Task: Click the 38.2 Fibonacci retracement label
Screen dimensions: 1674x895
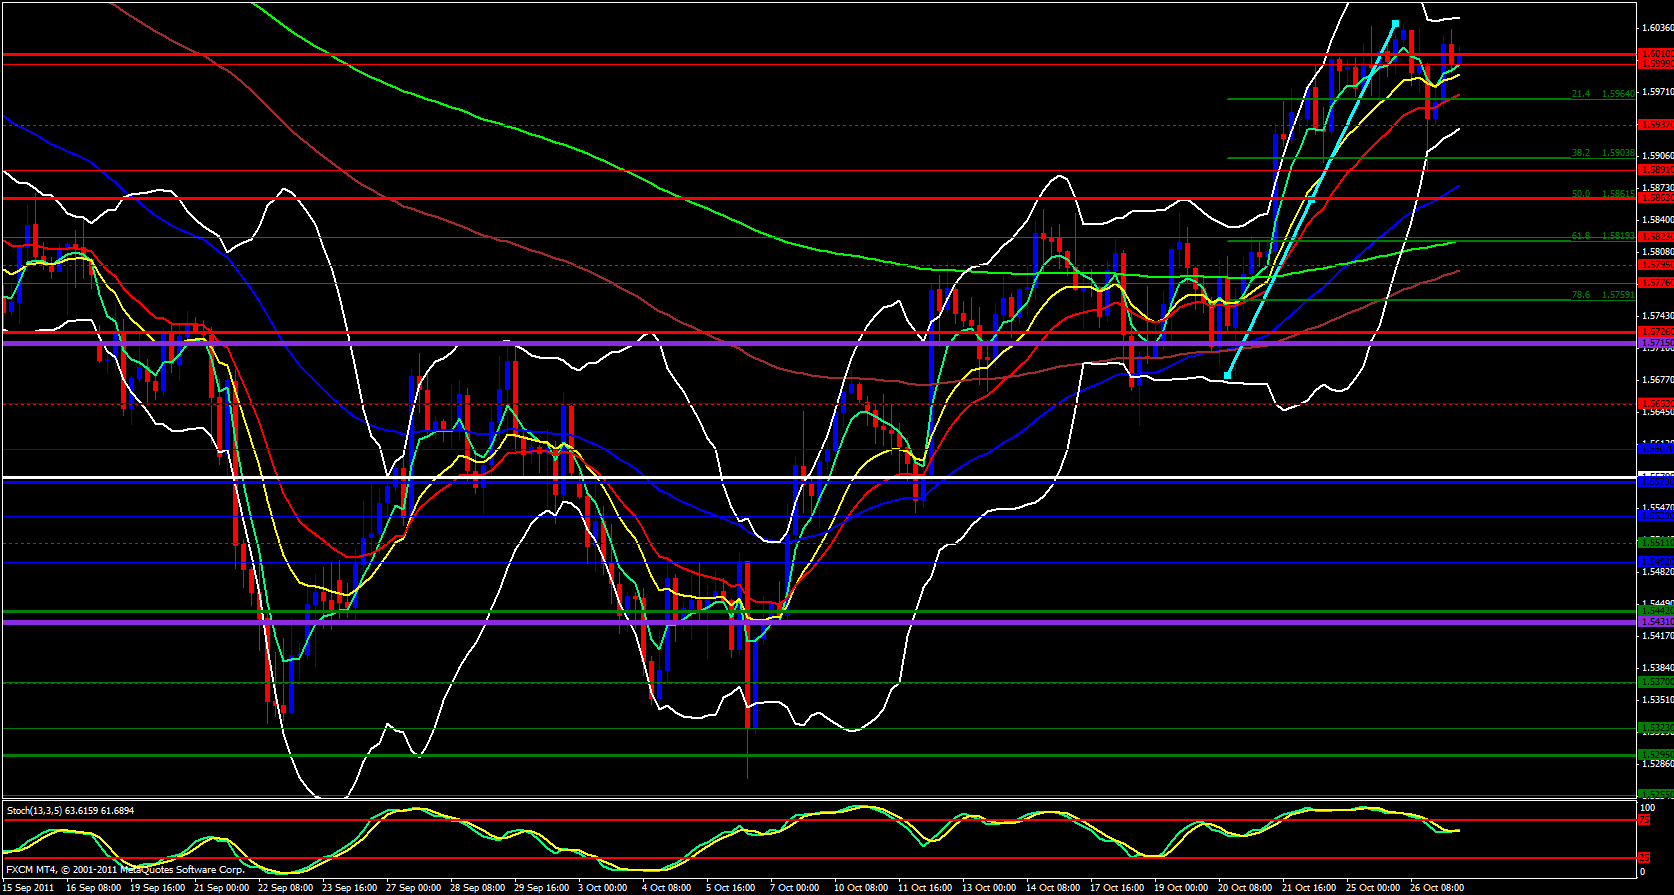Action: 1580,153
